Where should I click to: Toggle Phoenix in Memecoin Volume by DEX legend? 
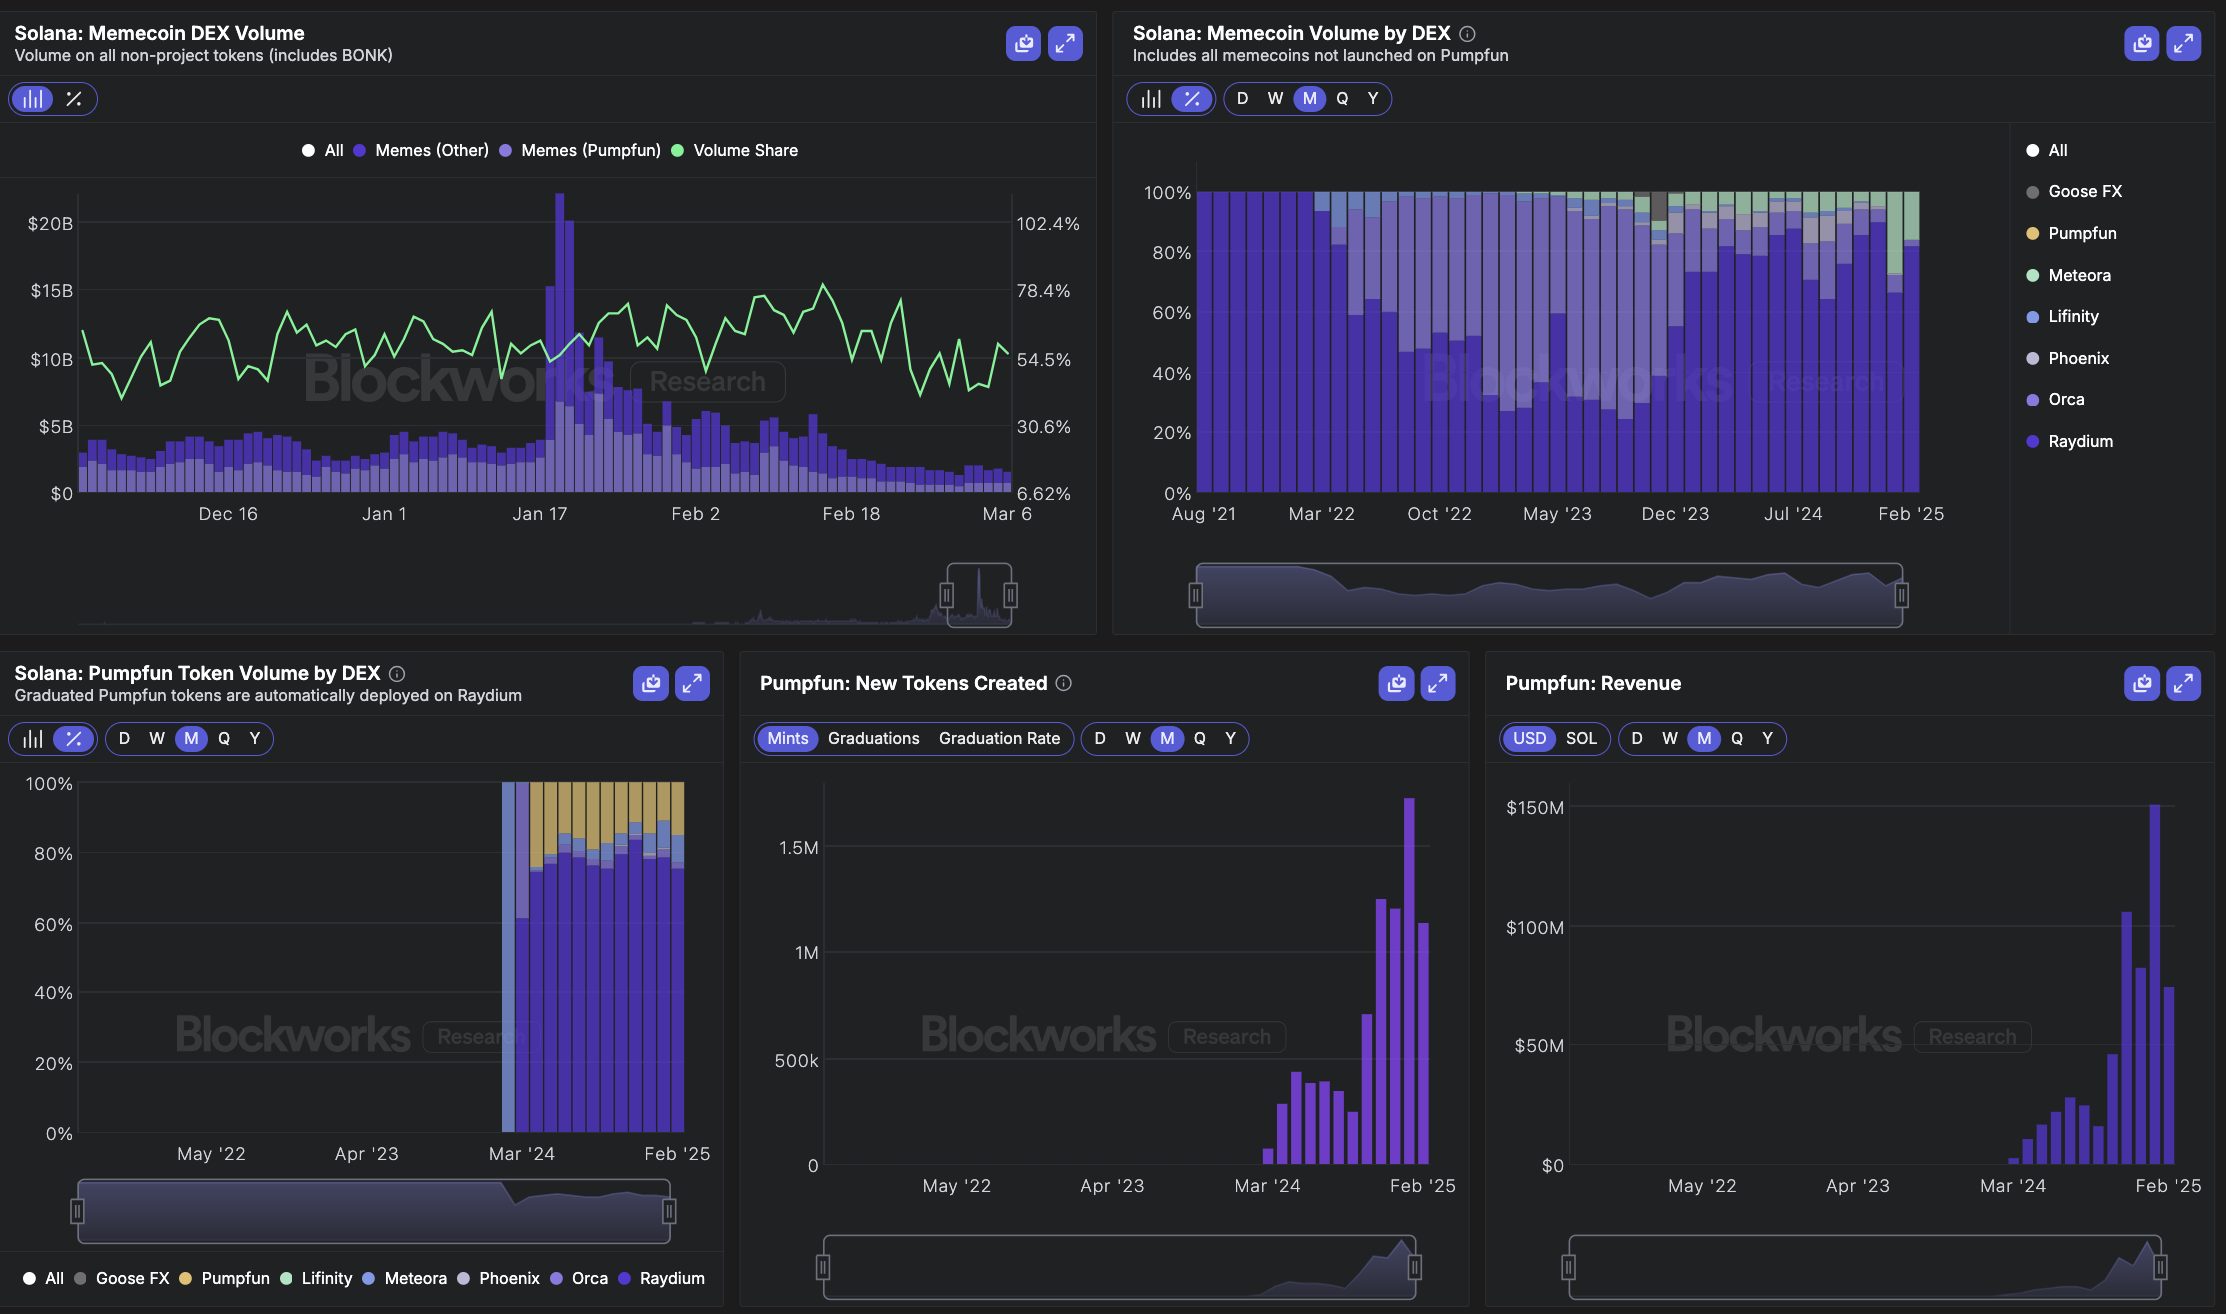(2067, 359)
